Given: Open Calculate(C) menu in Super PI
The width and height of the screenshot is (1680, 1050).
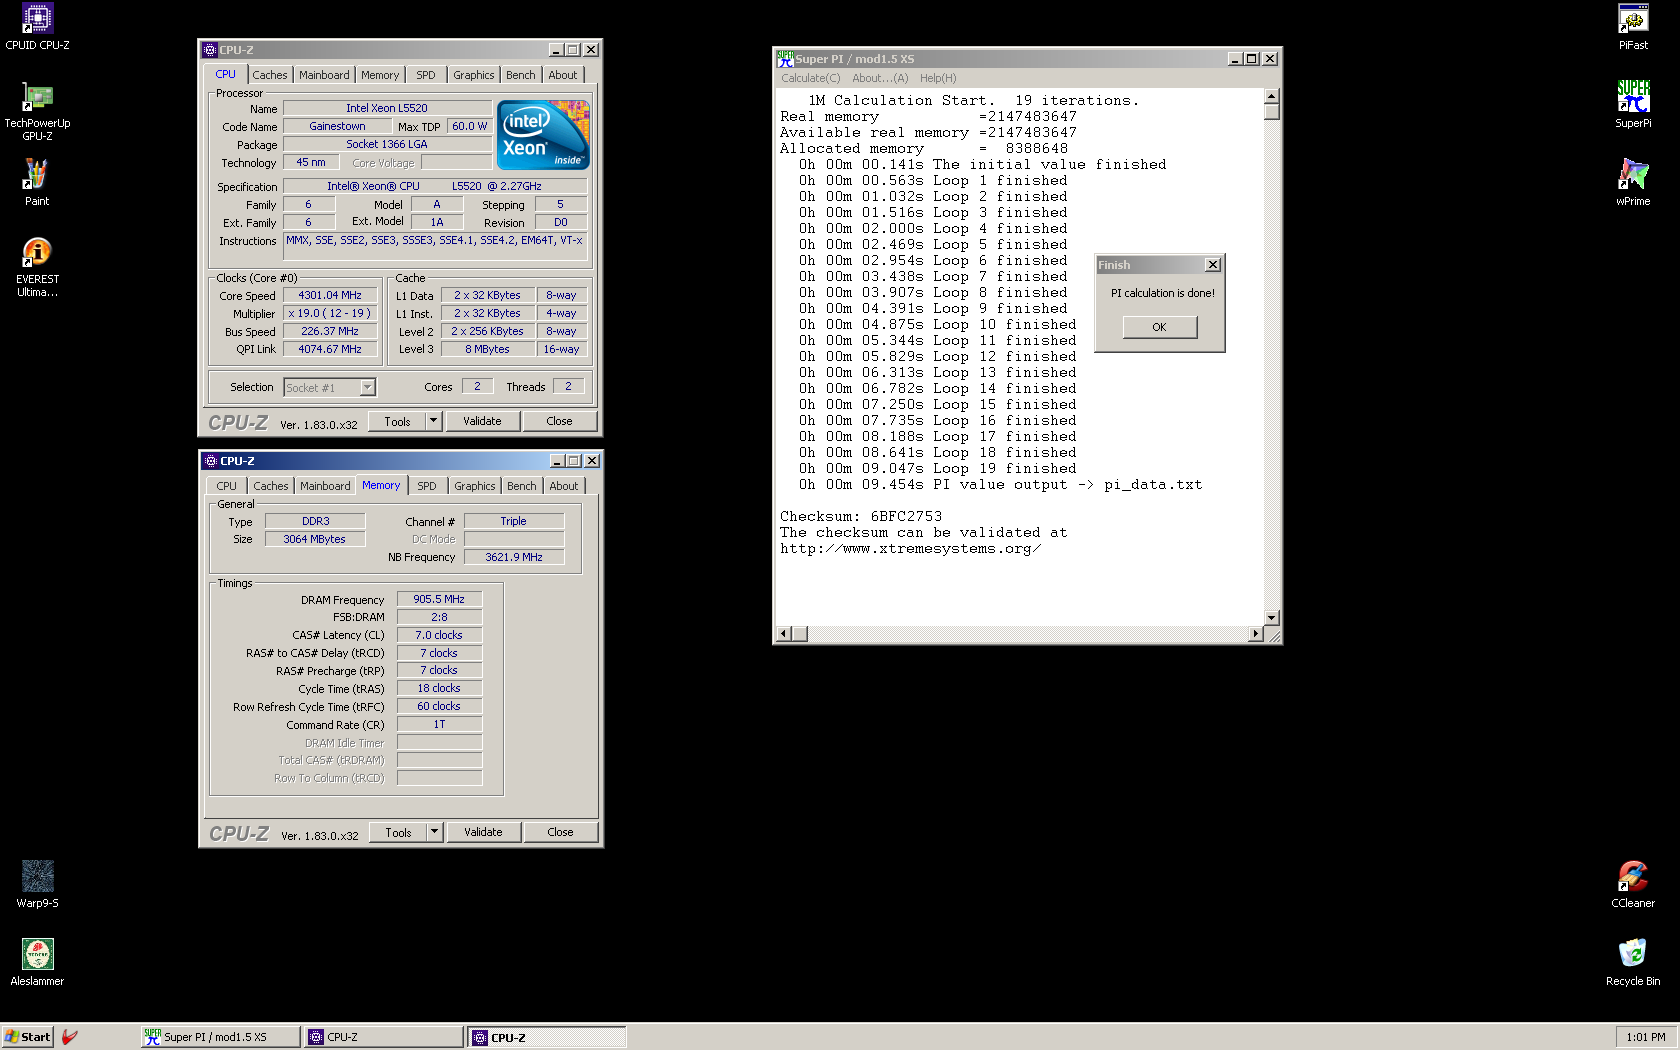Looking at the screenshot, I should (810, 78).
